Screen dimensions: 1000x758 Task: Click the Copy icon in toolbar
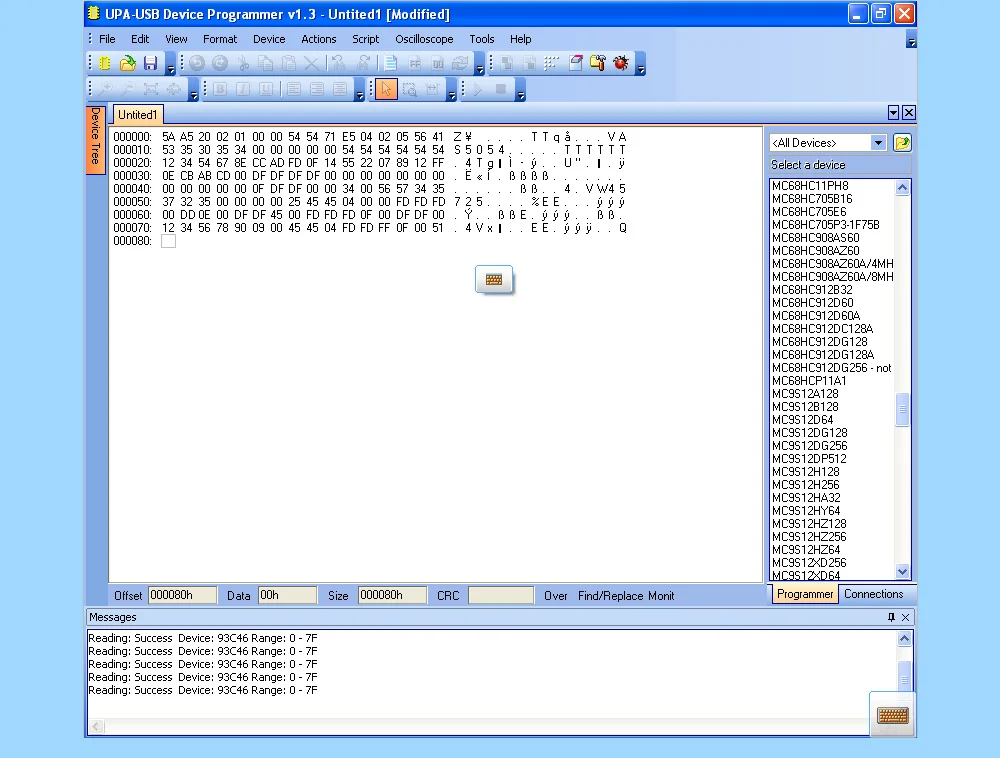pyautogui.click(x=266, y=63)
